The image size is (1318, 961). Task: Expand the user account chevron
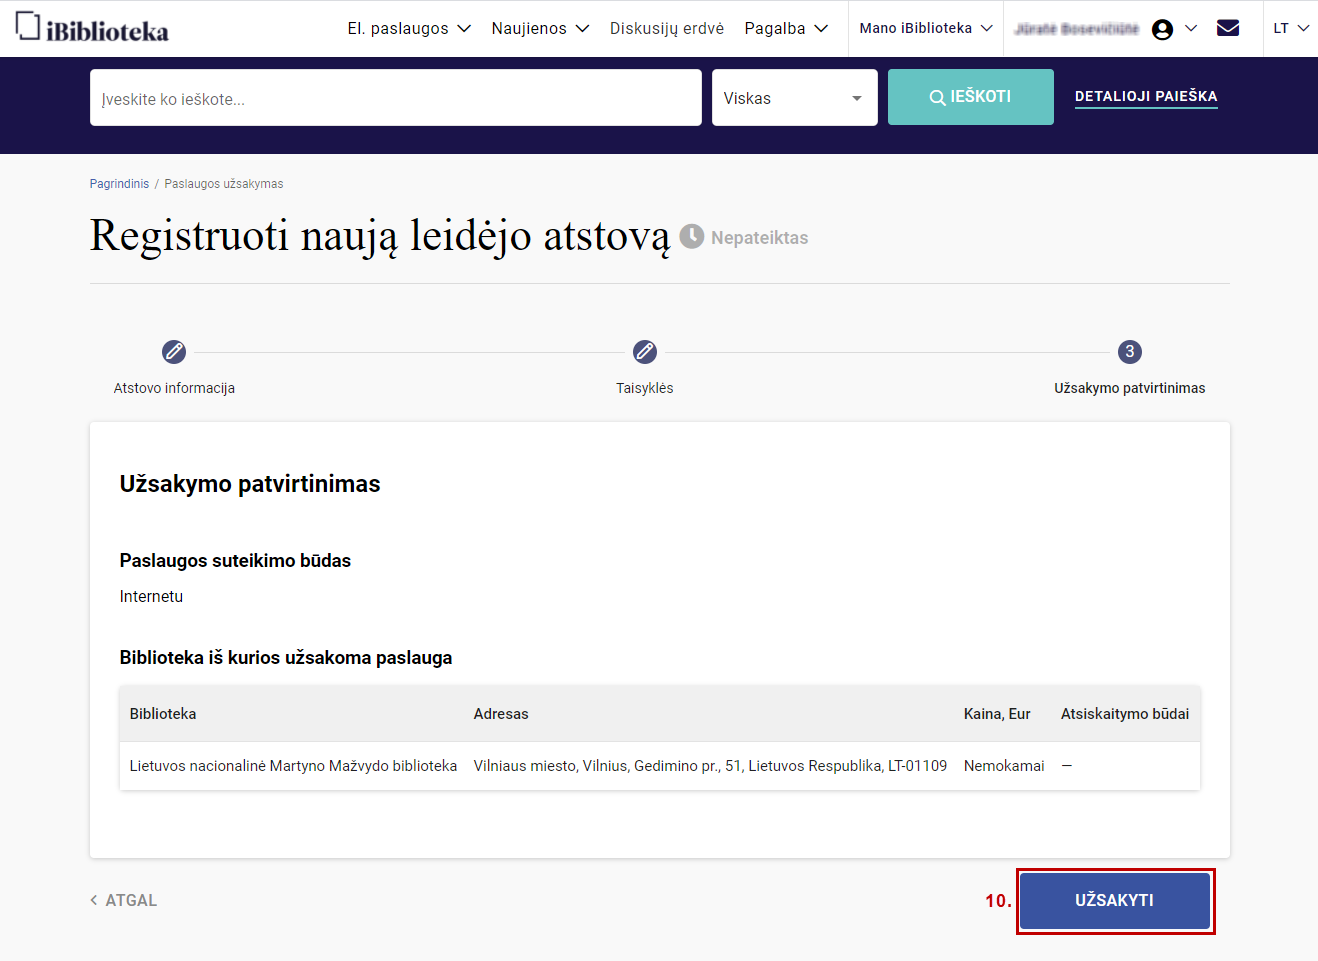1191,28
